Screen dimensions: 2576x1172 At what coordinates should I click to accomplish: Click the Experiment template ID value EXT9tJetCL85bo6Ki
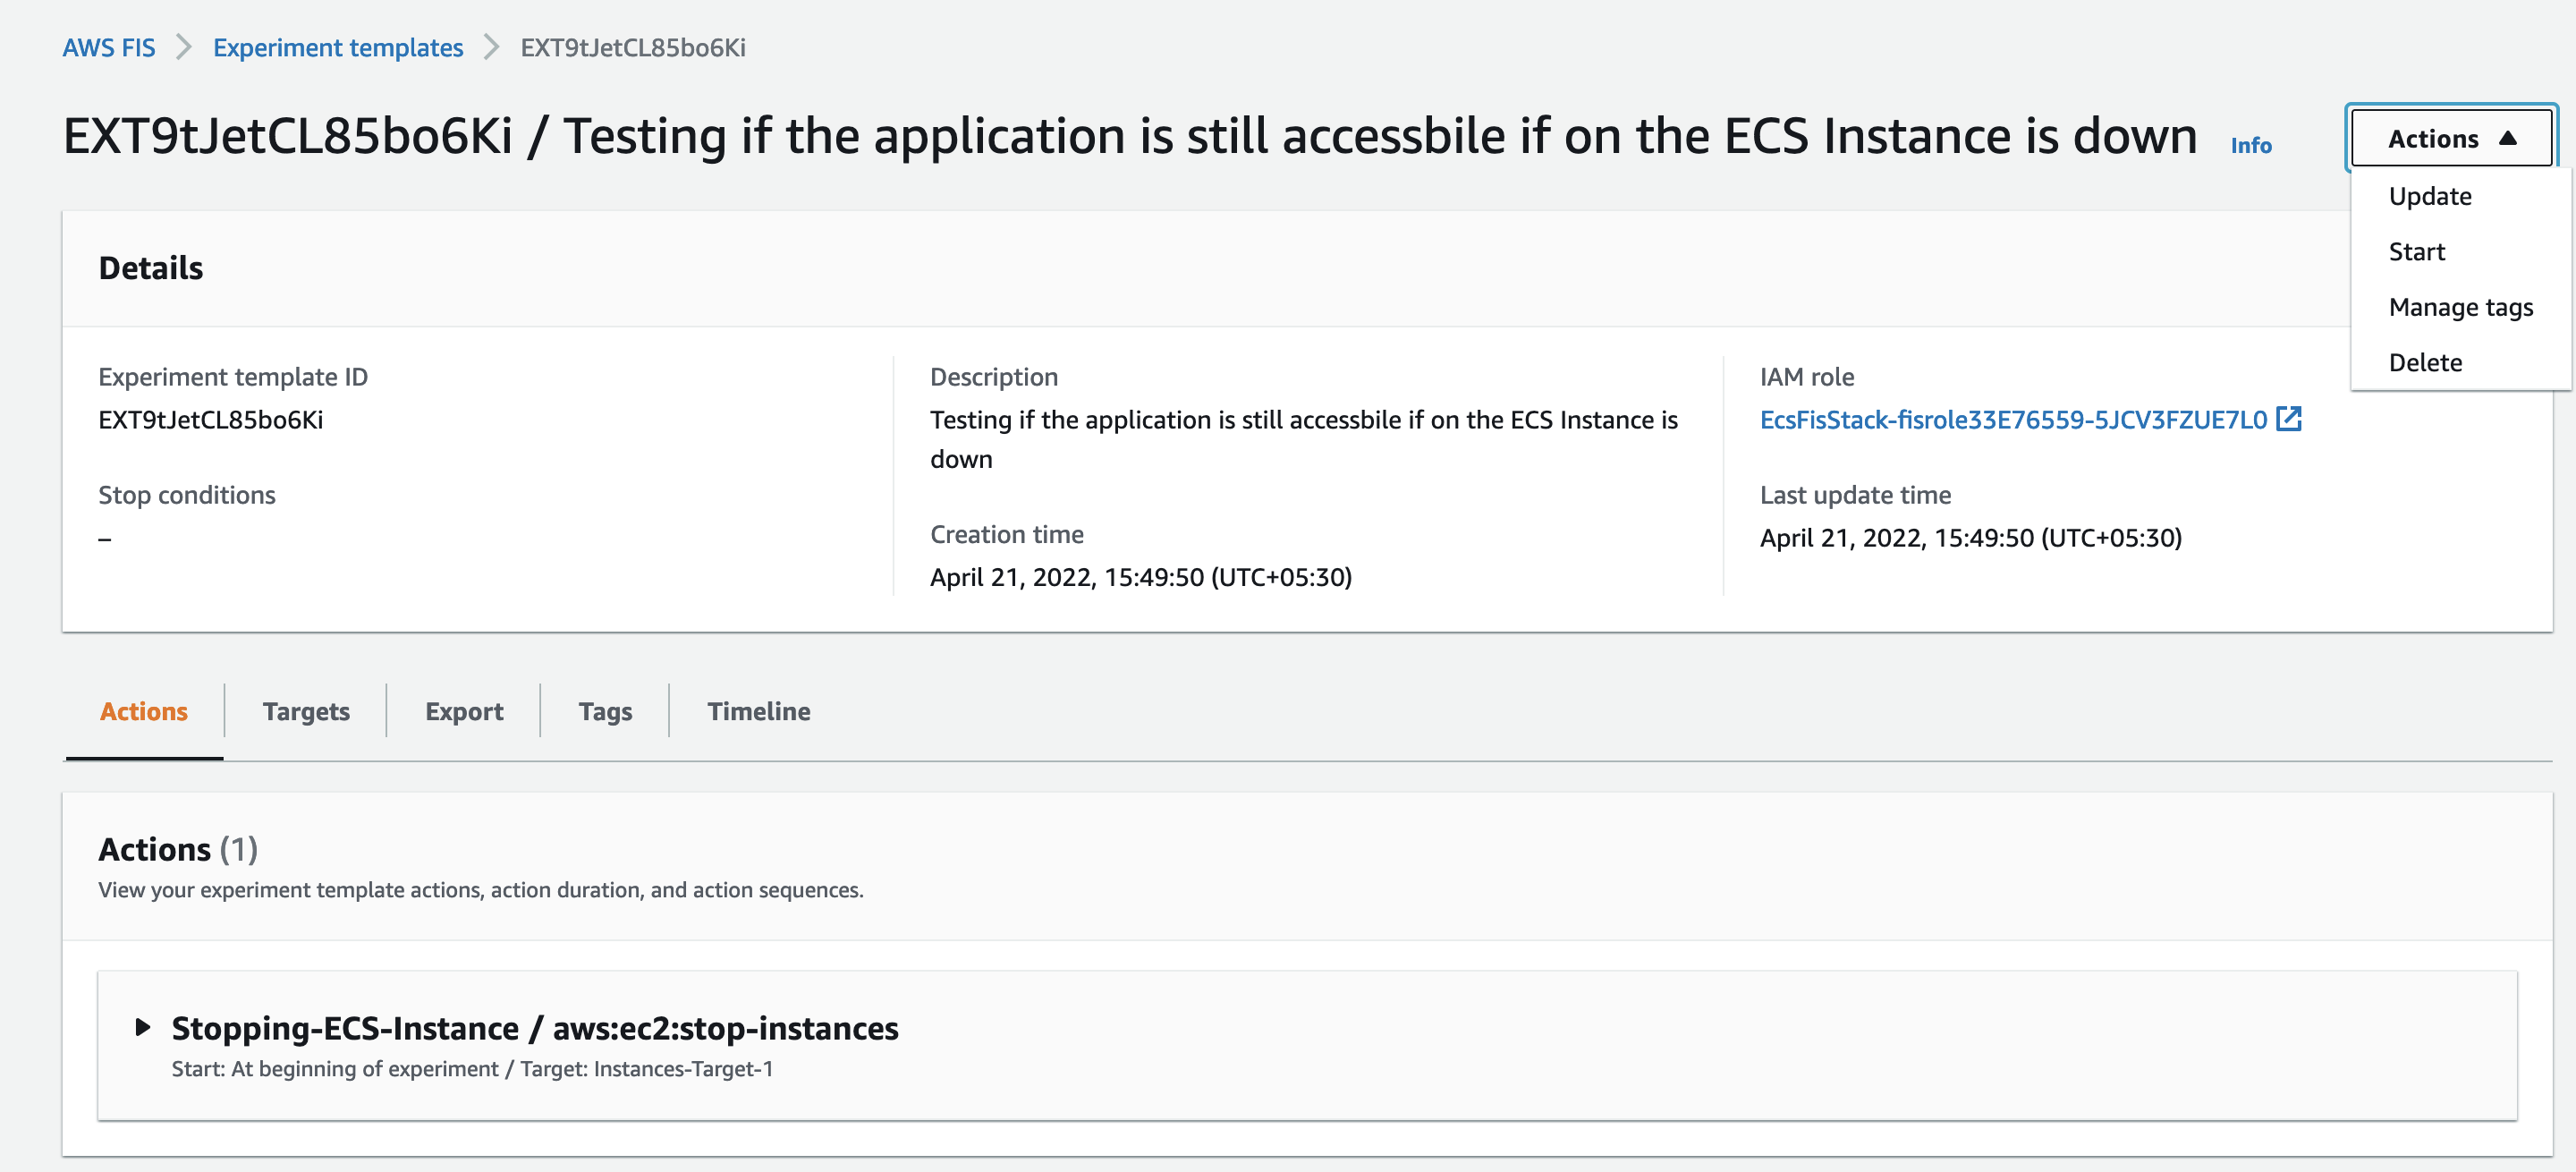tap(211, 419)
